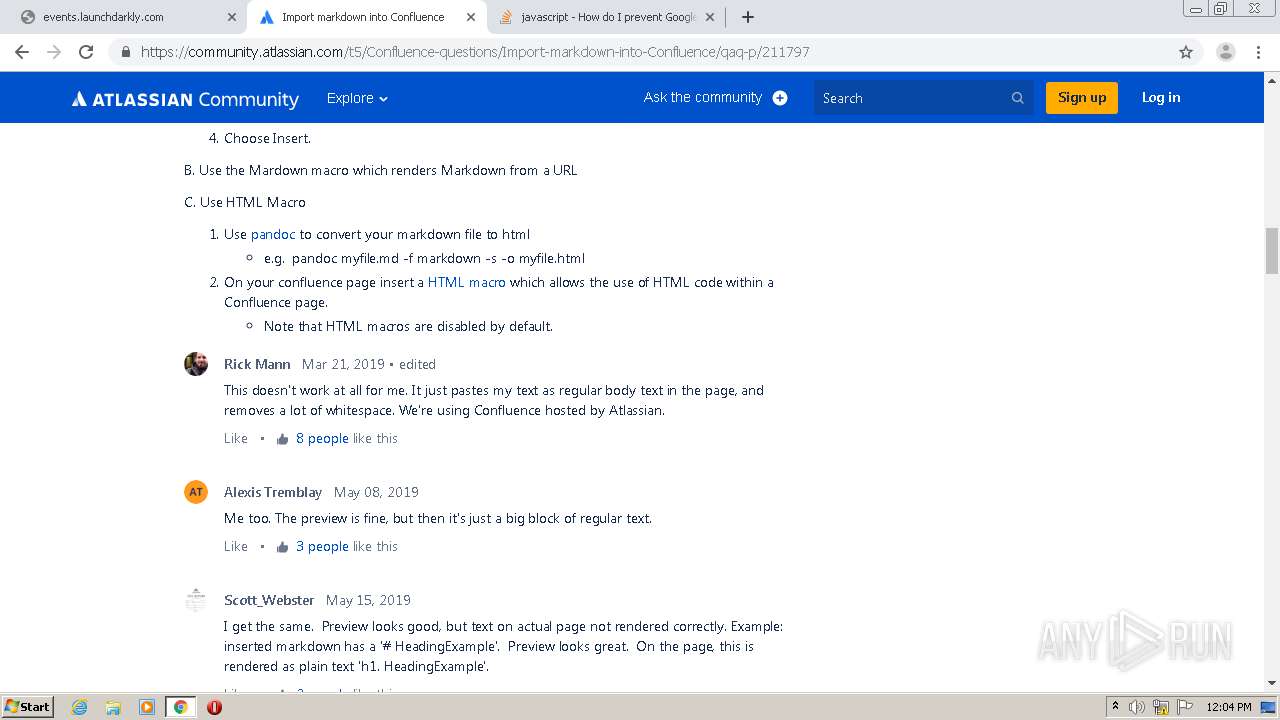This screenshot has width=1280, height=720.
Task: Launch Internet Explorer from the taskbar
Action: pos(79,707)
